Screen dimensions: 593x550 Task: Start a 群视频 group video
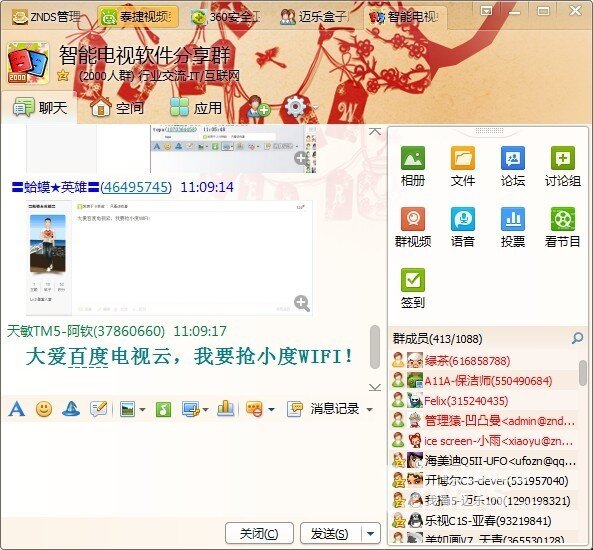pos(413,227)
